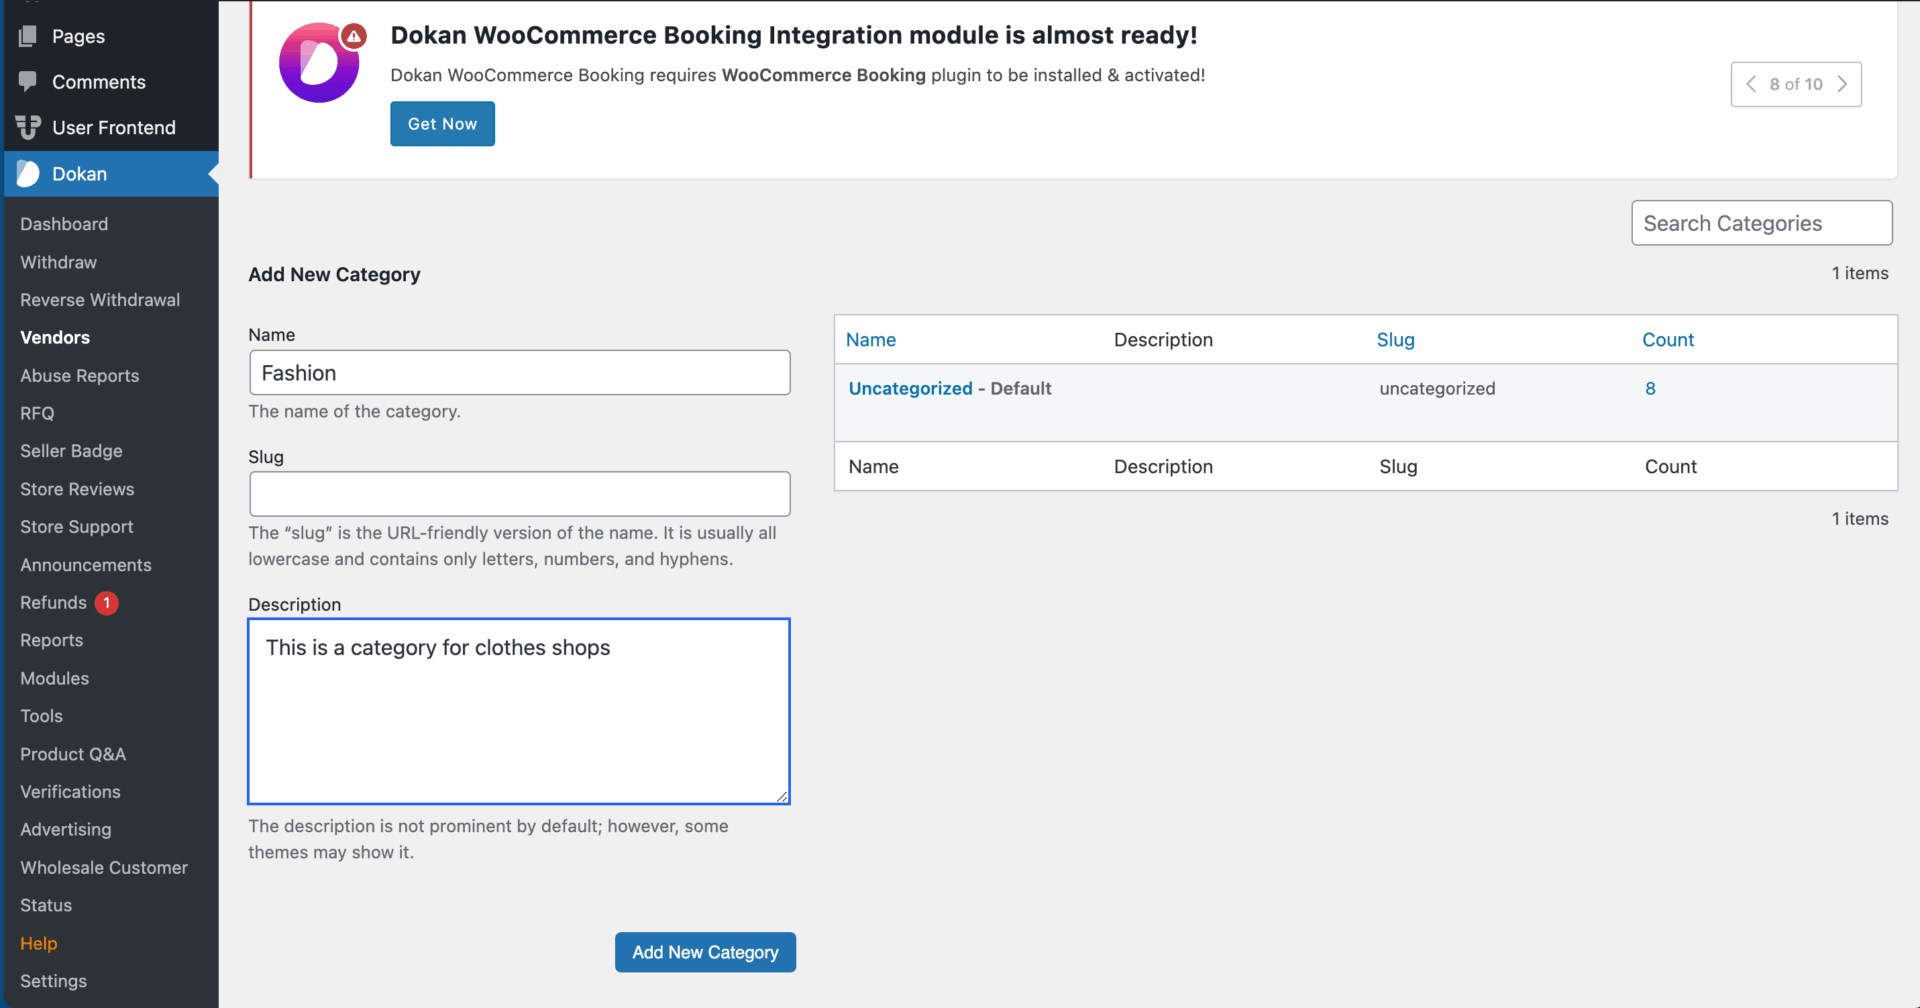Click the Description textarea
Viewport: 1920px width, 1008px height.
click(519, 711)
